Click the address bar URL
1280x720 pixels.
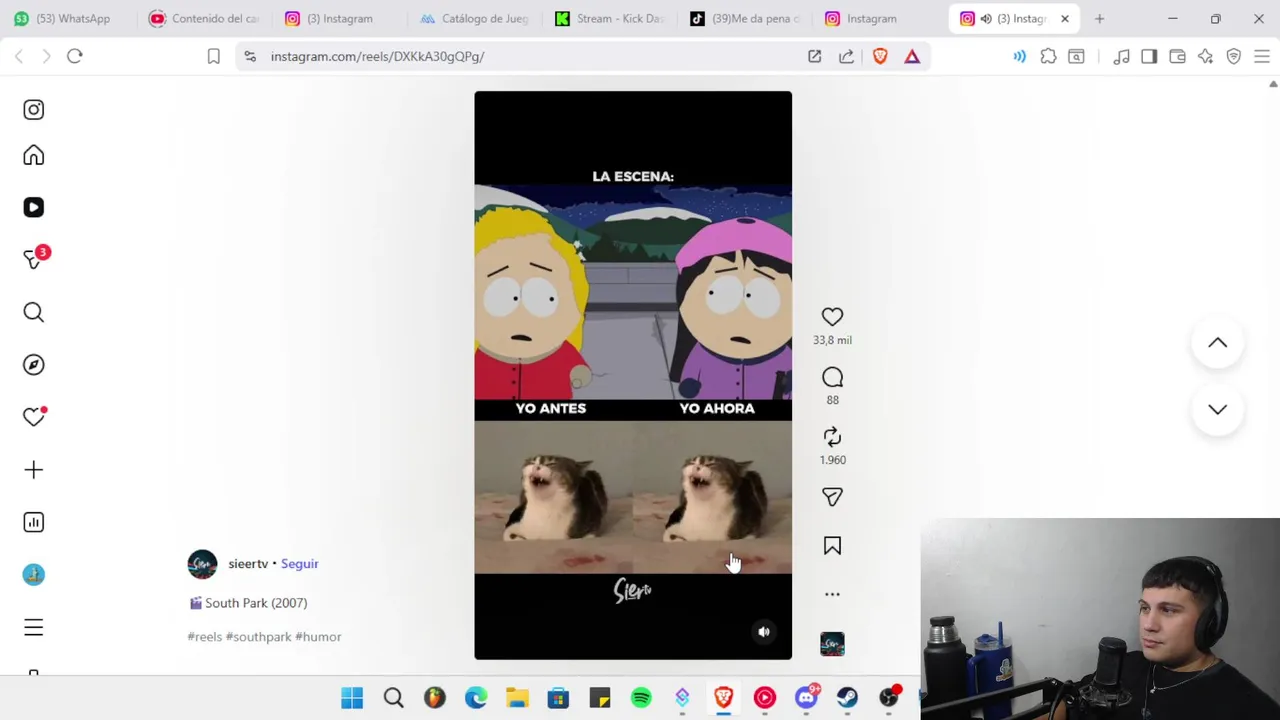[x=377, y=57]
